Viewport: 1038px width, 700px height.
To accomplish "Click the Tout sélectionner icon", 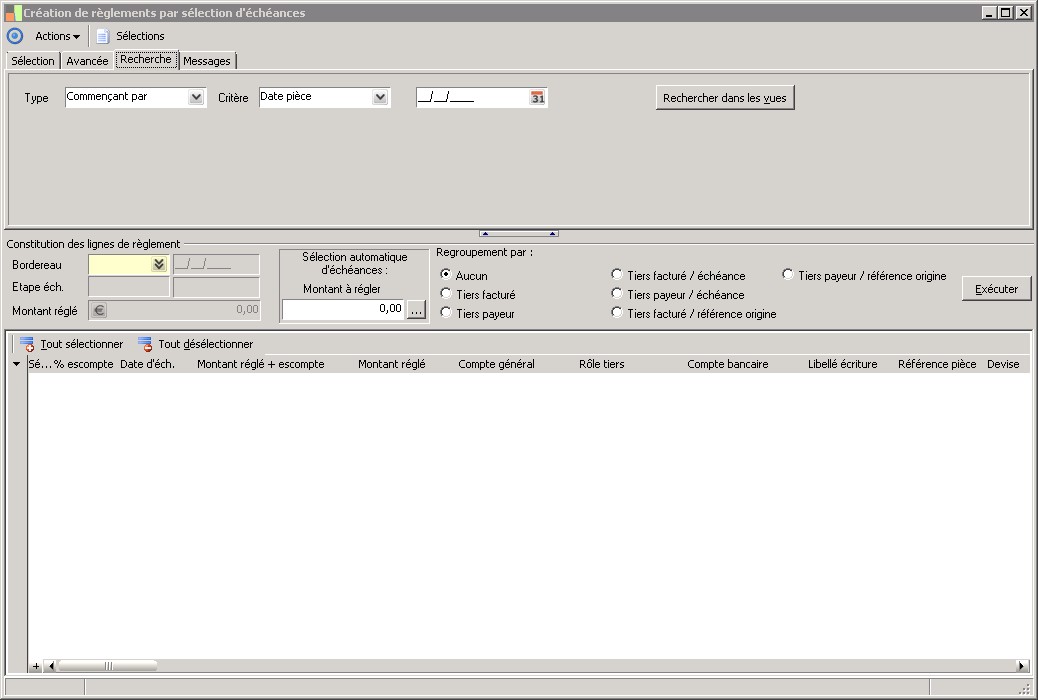I will coord(27,344).
